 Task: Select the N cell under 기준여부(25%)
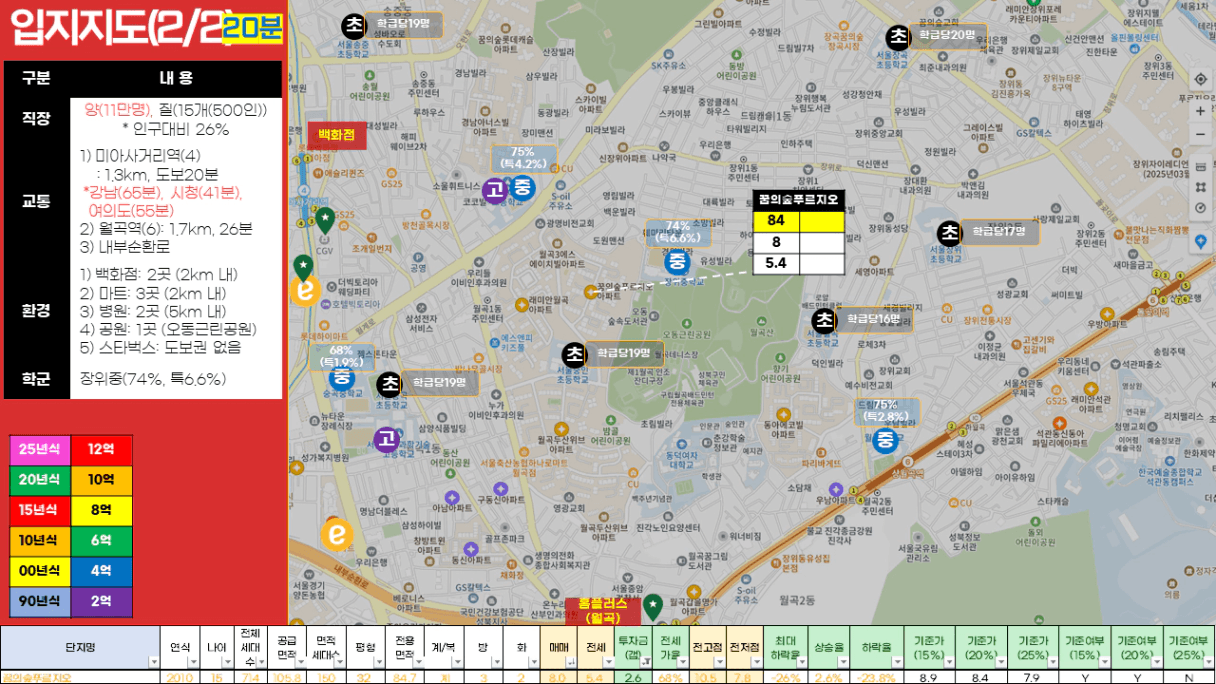(1189, 677)
